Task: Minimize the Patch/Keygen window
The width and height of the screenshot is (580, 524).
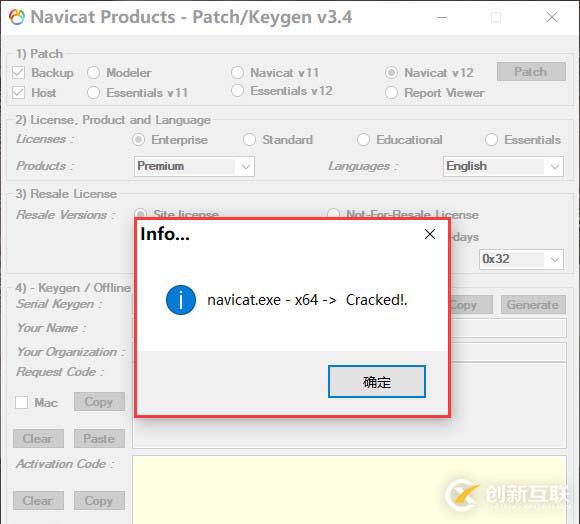Action: (x=442, y=17)
